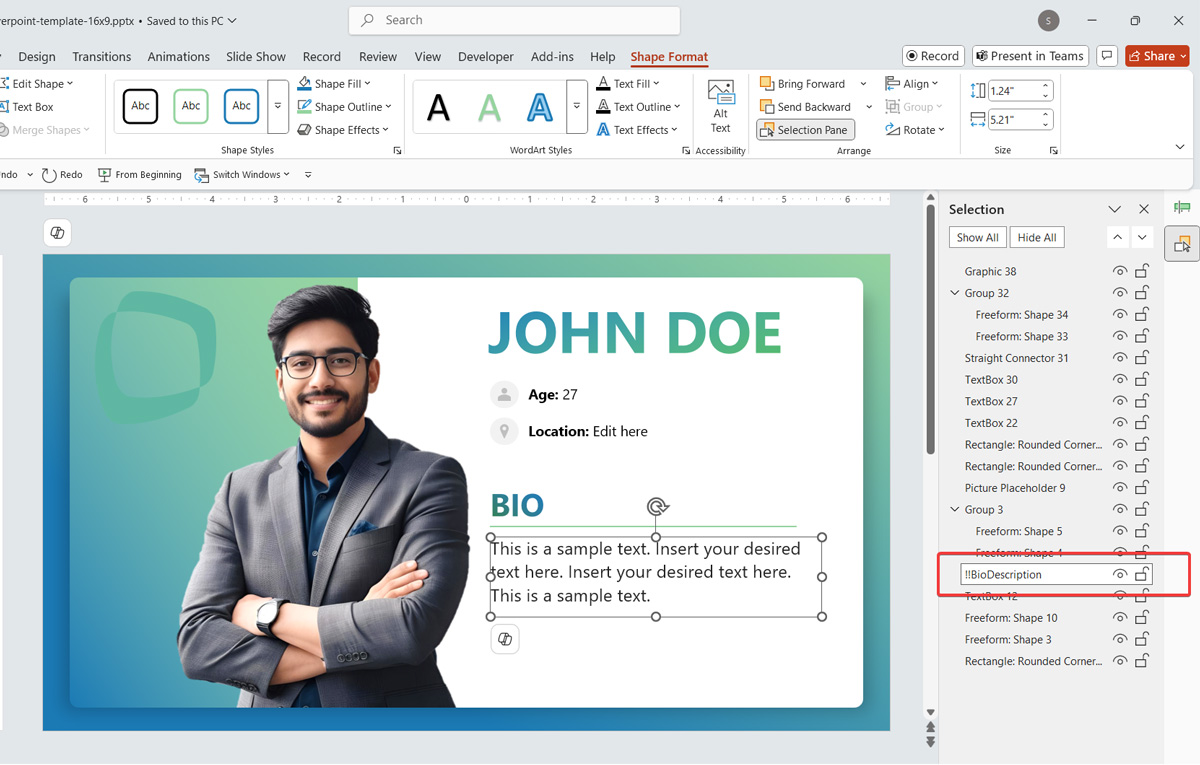This screenshot has width=1200, height=765.
Task: Open Switch Windows dropdown
Action: tap(242, 174)
